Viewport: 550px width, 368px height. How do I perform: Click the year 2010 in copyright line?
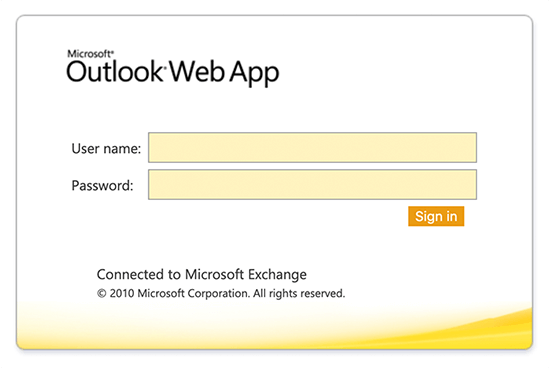pyautogui.click(x=122, y=293)
